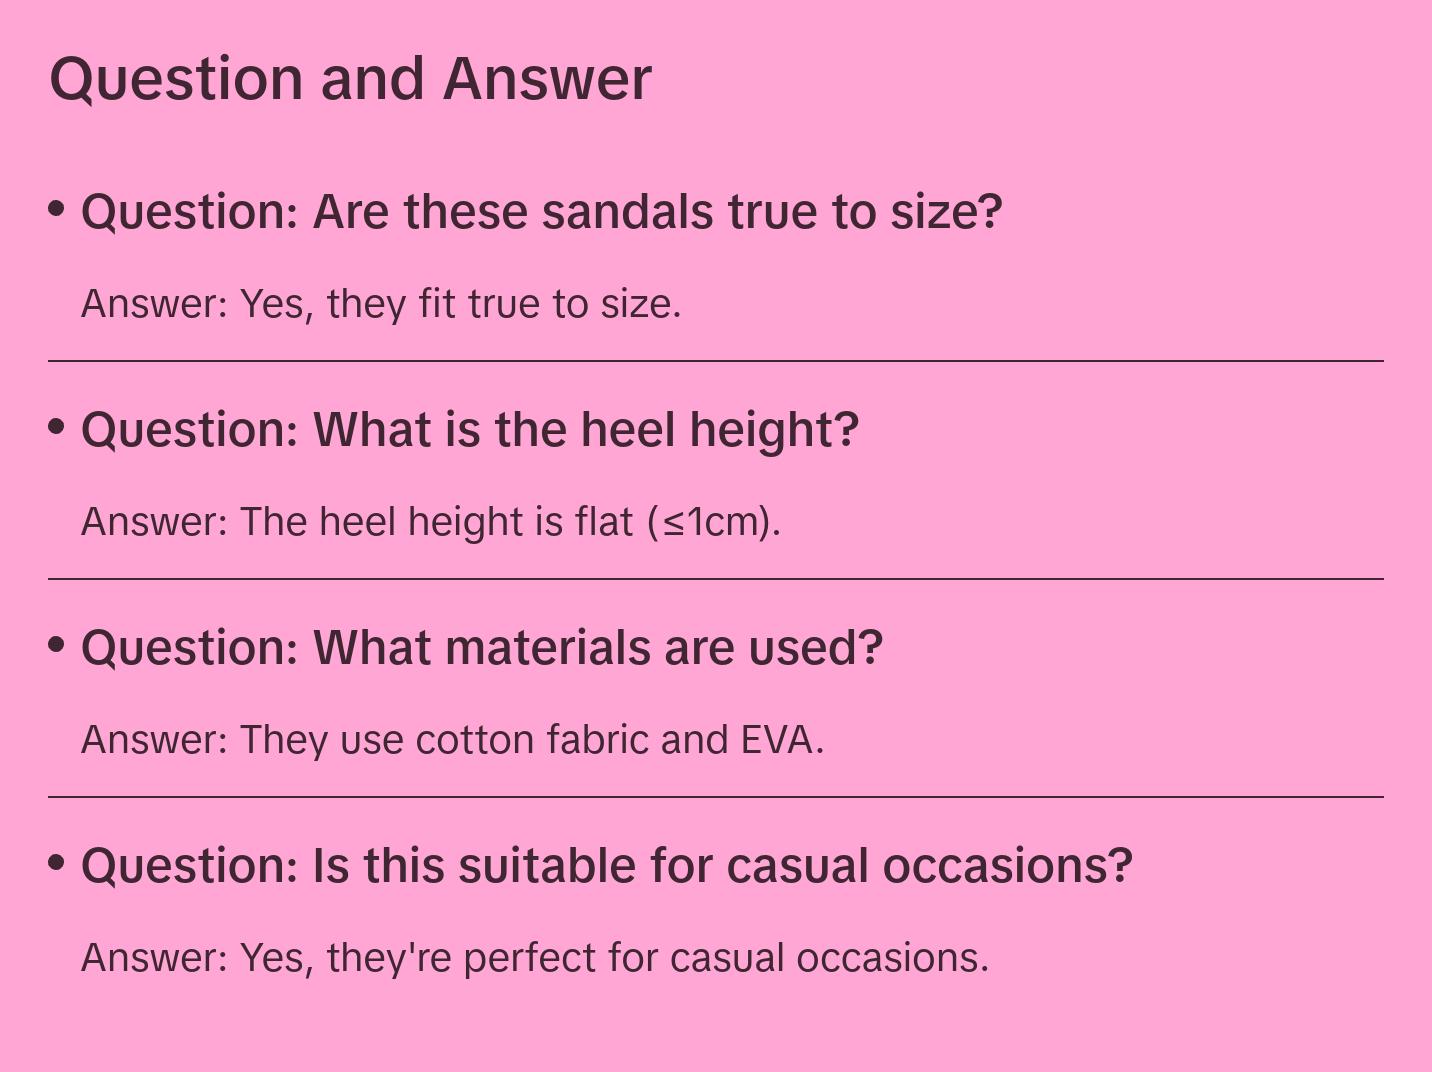The image size is (1432, 1072).
Task: Select the heel height question
Action: click(x=470, y=430)
